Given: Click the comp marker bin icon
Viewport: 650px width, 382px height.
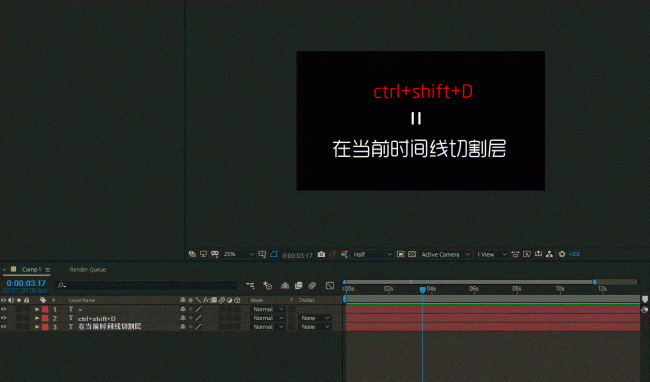Looking at the screenshot, I should [x=645, y=299].
